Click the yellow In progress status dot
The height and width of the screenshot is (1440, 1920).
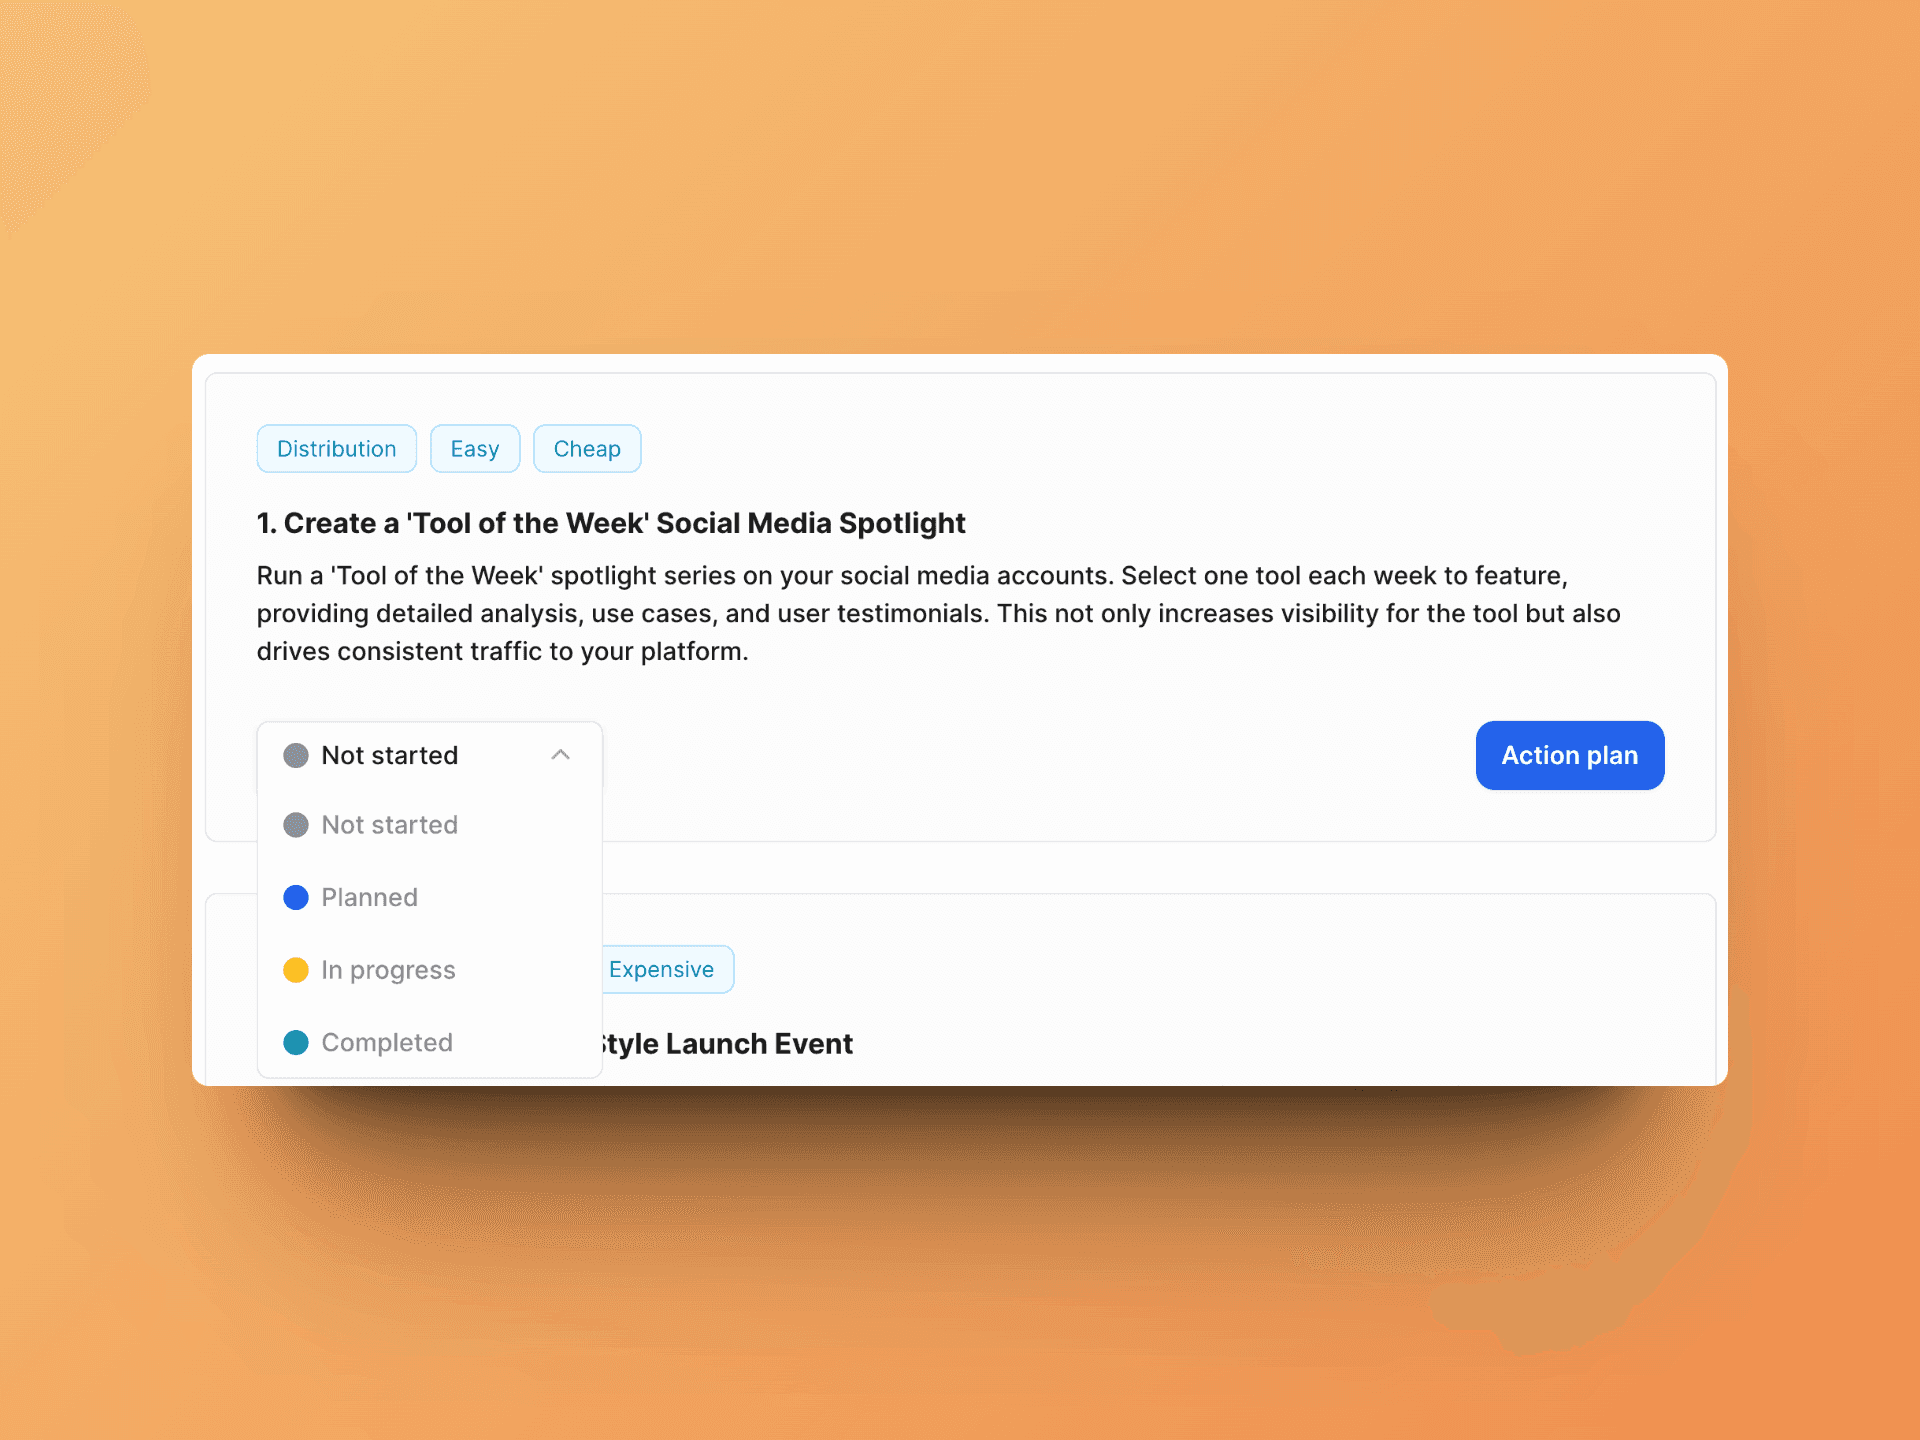(296, 970)
